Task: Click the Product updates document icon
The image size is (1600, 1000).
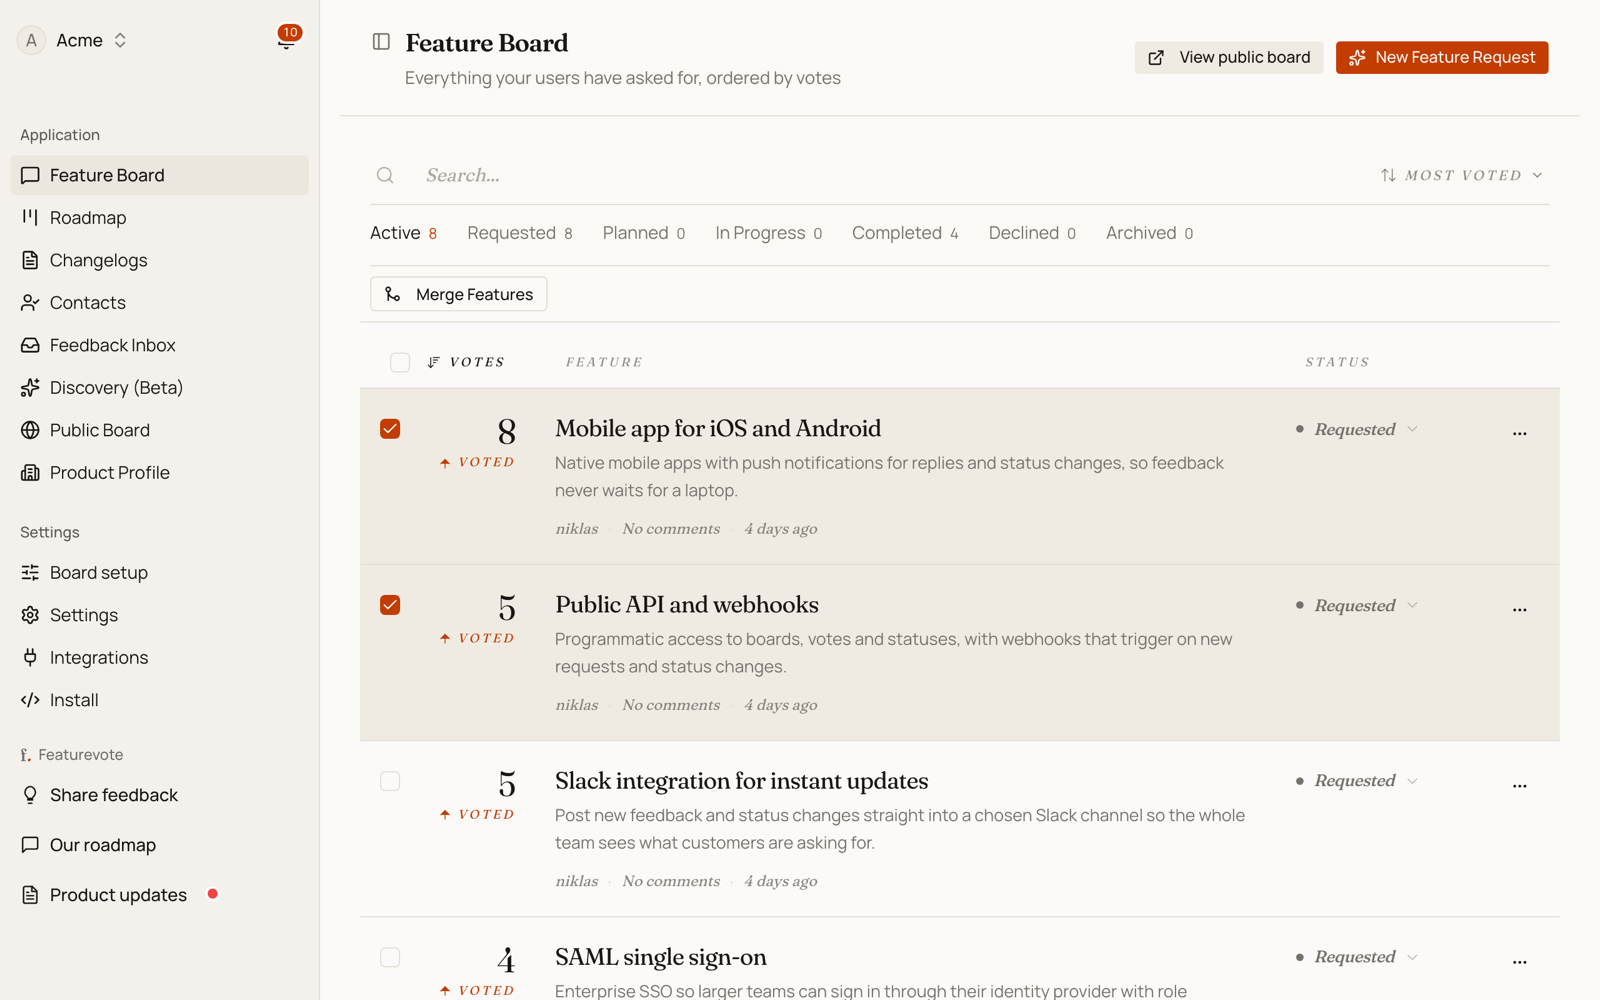Action: [x=30, y=895]
